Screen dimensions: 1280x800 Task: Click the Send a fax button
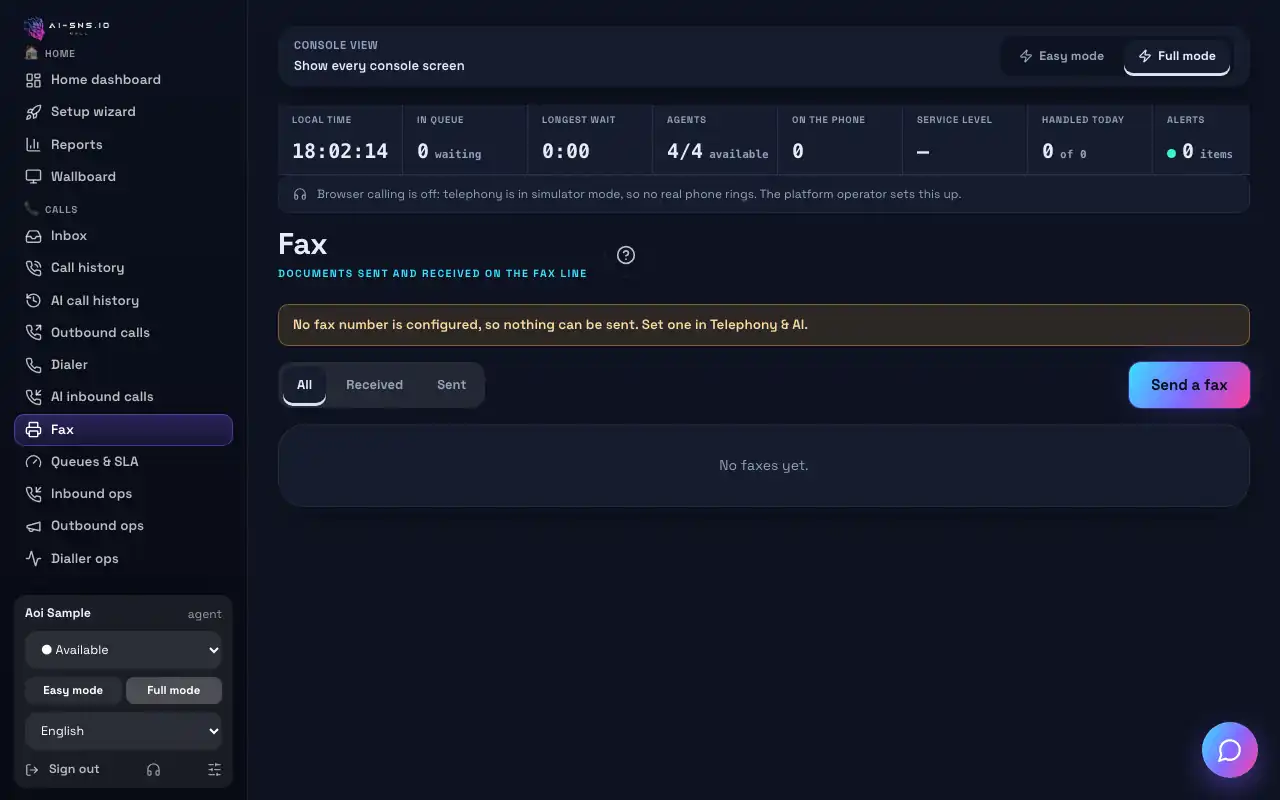pos(1189,385)
